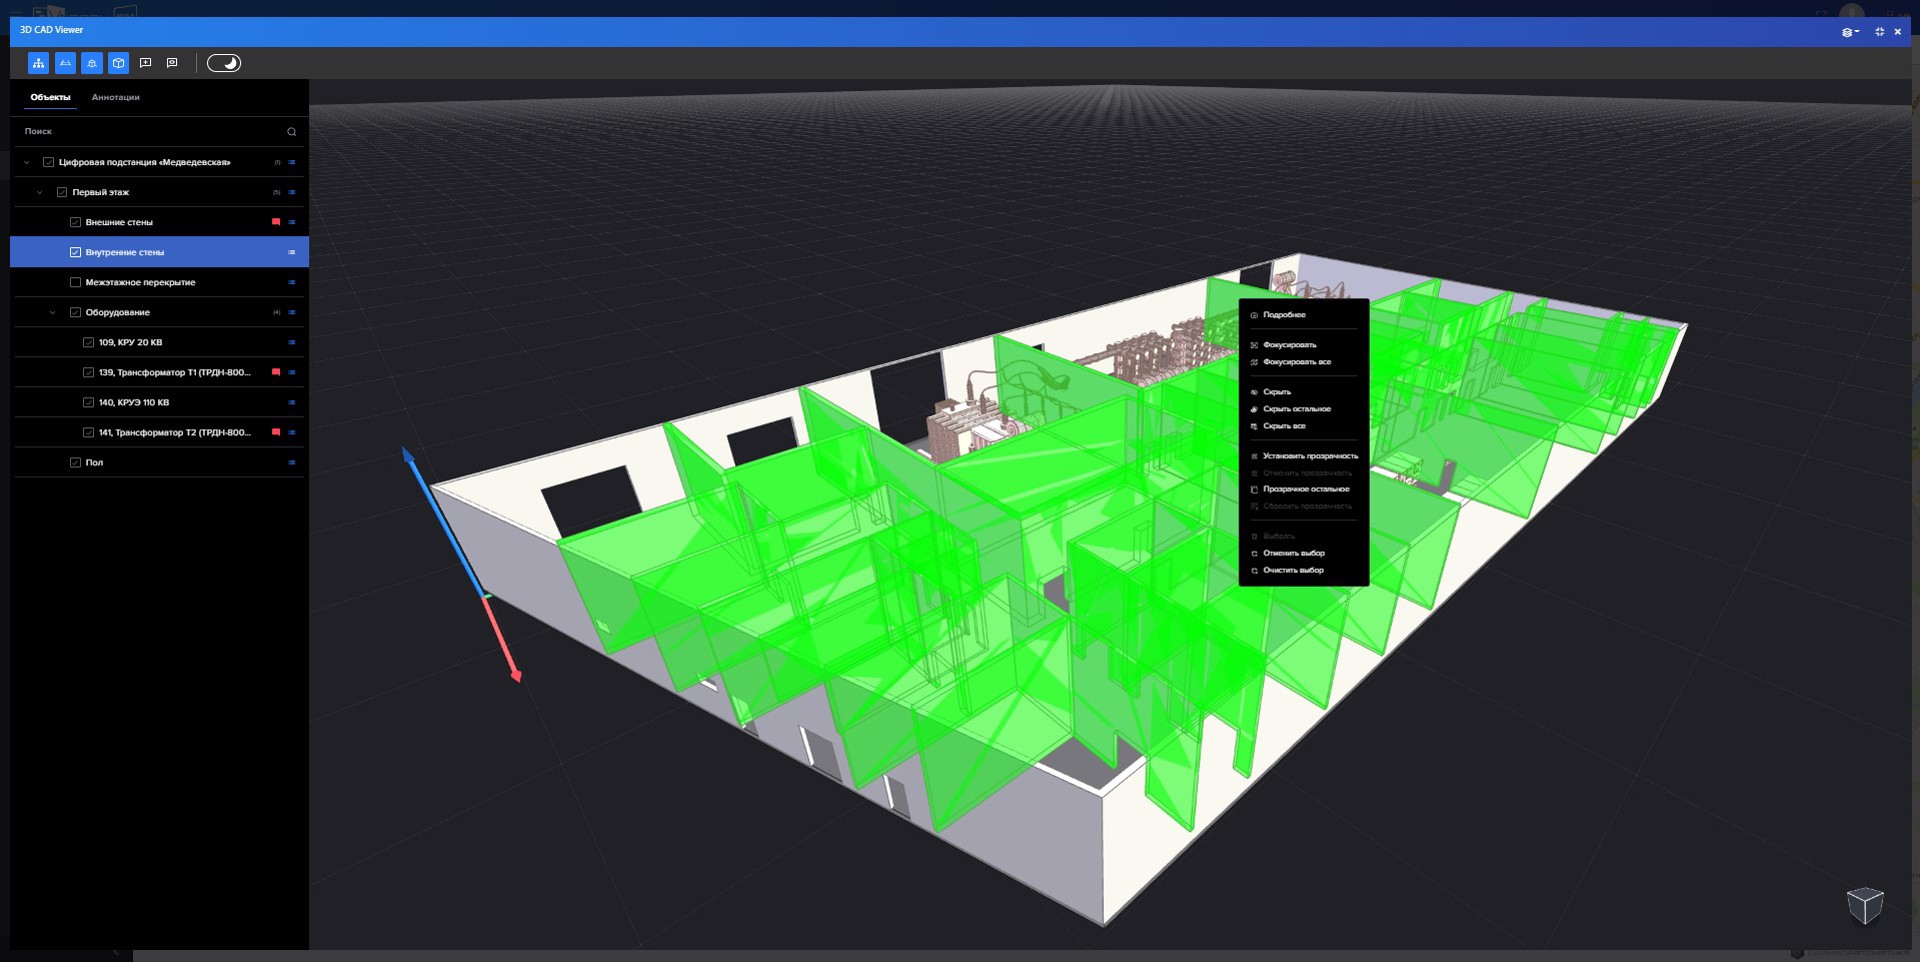Viewport: 1920px width, 962px height.
Task: Open list menu icon for Пол row
Action: [292, 463]
